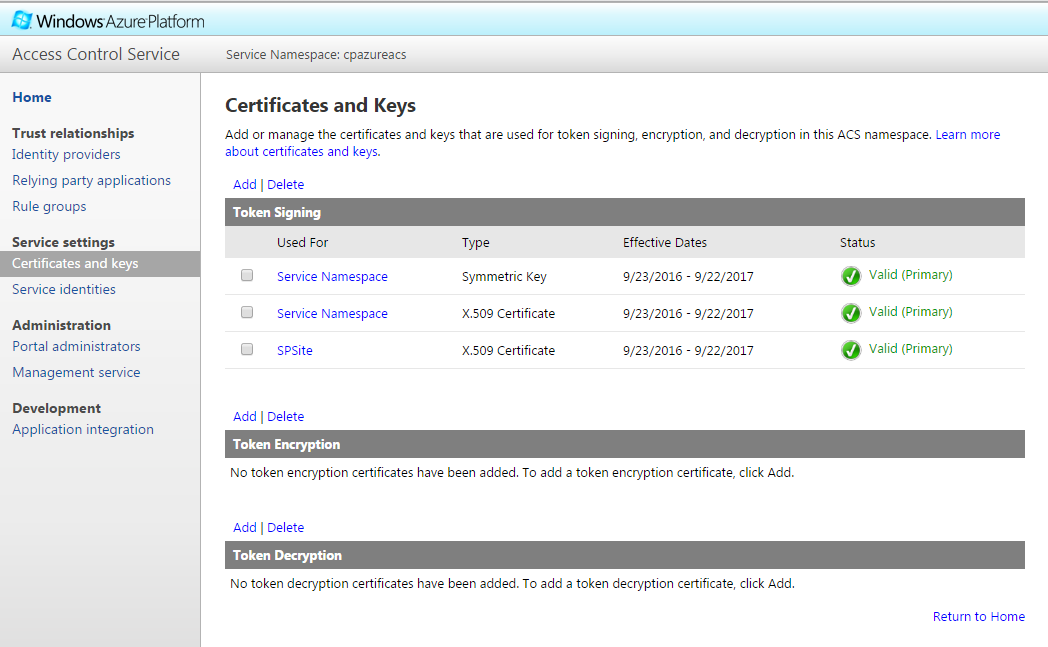Image resolution: width=1048 pixels, height=647 pixels.
Task: Open Relying party applications
Action: coord(92,180)
